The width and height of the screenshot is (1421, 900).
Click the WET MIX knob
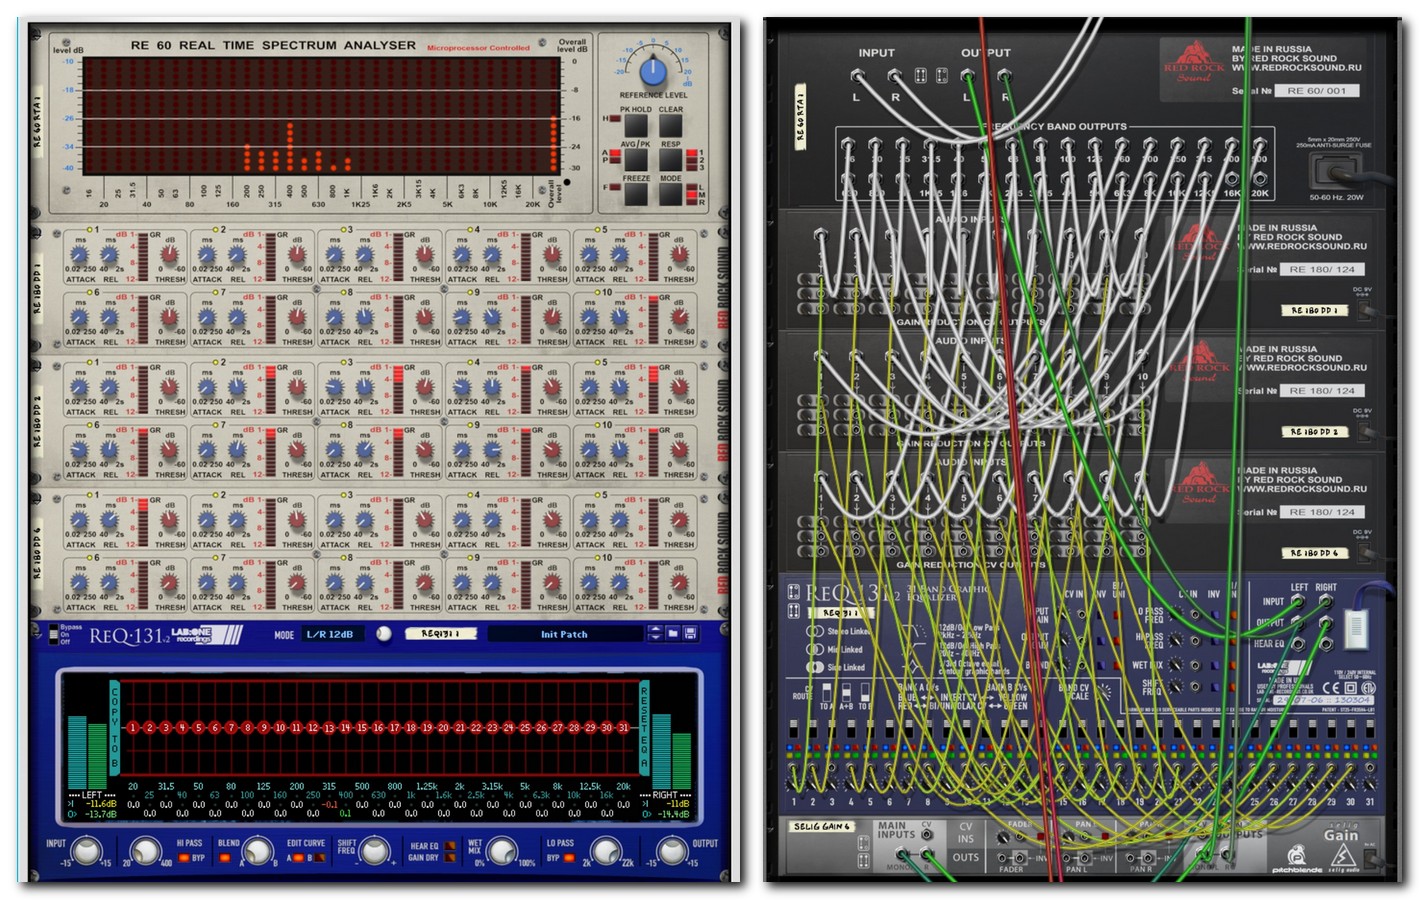click(501, 851)
